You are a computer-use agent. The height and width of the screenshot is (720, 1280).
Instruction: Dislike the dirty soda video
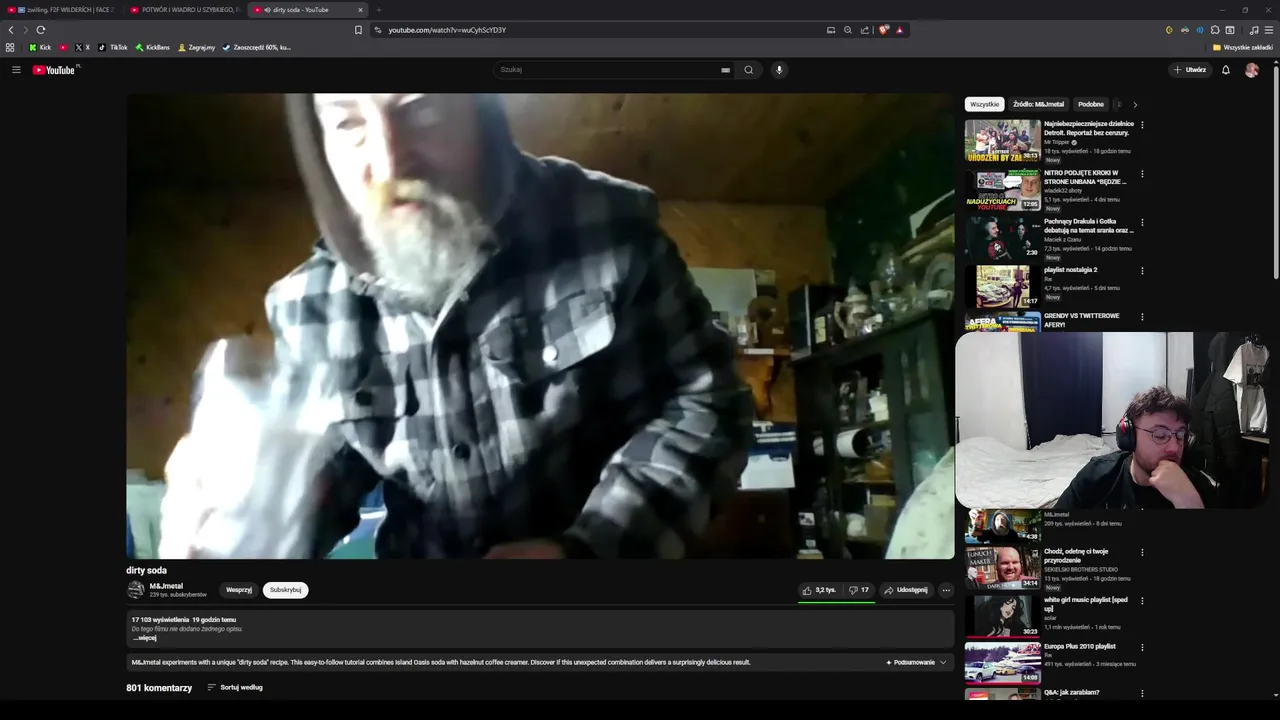(859, 590)
